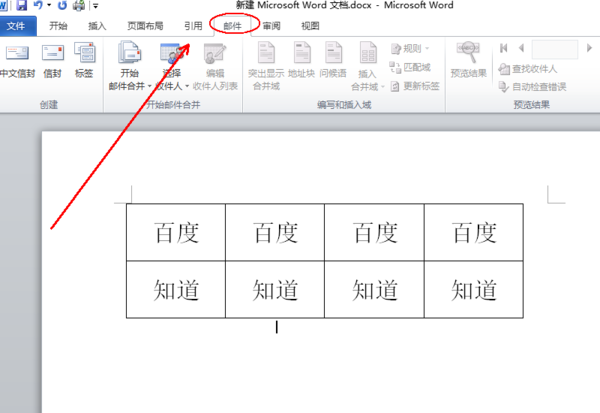Screen dimensions: 600x413
Task: Go to first record arrow icon
Action: point(504,48)
